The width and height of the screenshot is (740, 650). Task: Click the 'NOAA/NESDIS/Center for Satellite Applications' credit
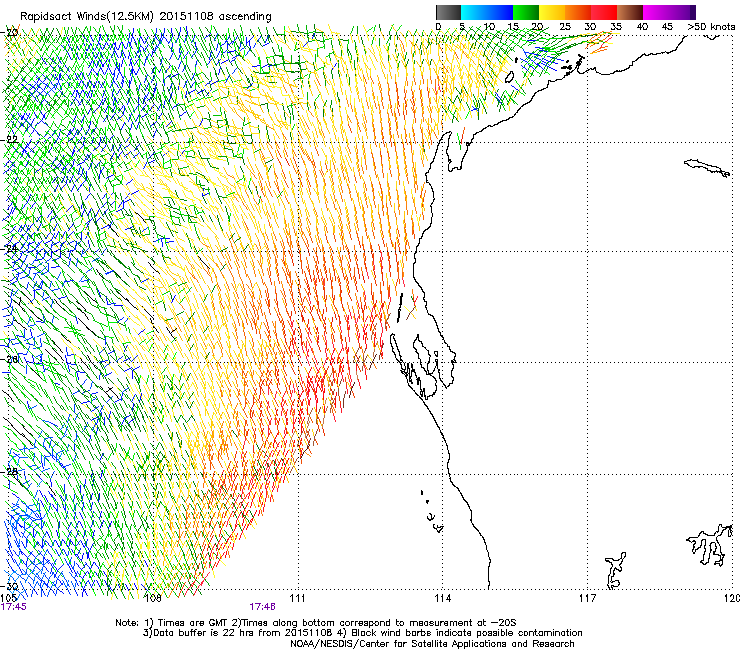[x=399, y=644]
